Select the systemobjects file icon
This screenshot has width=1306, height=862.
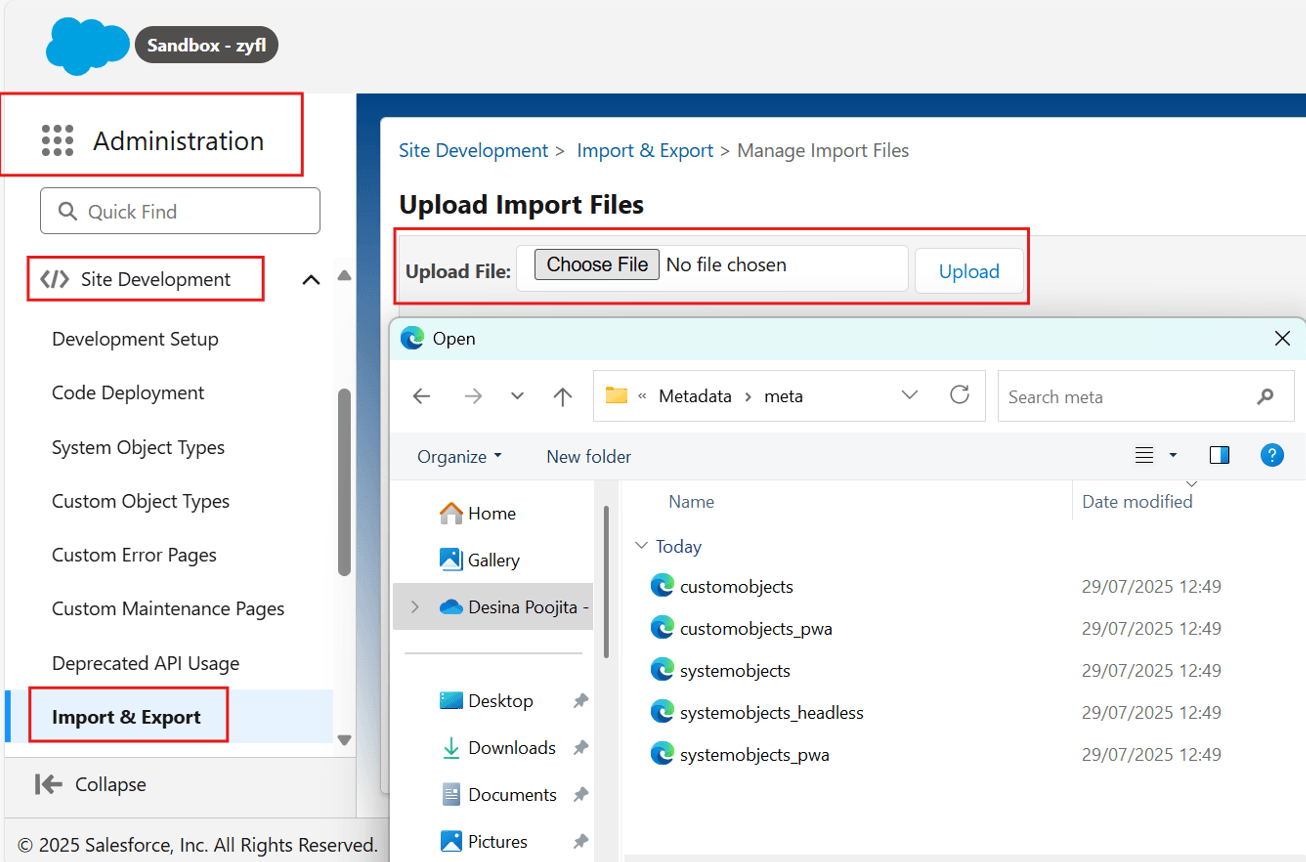[x=662, y=670]
